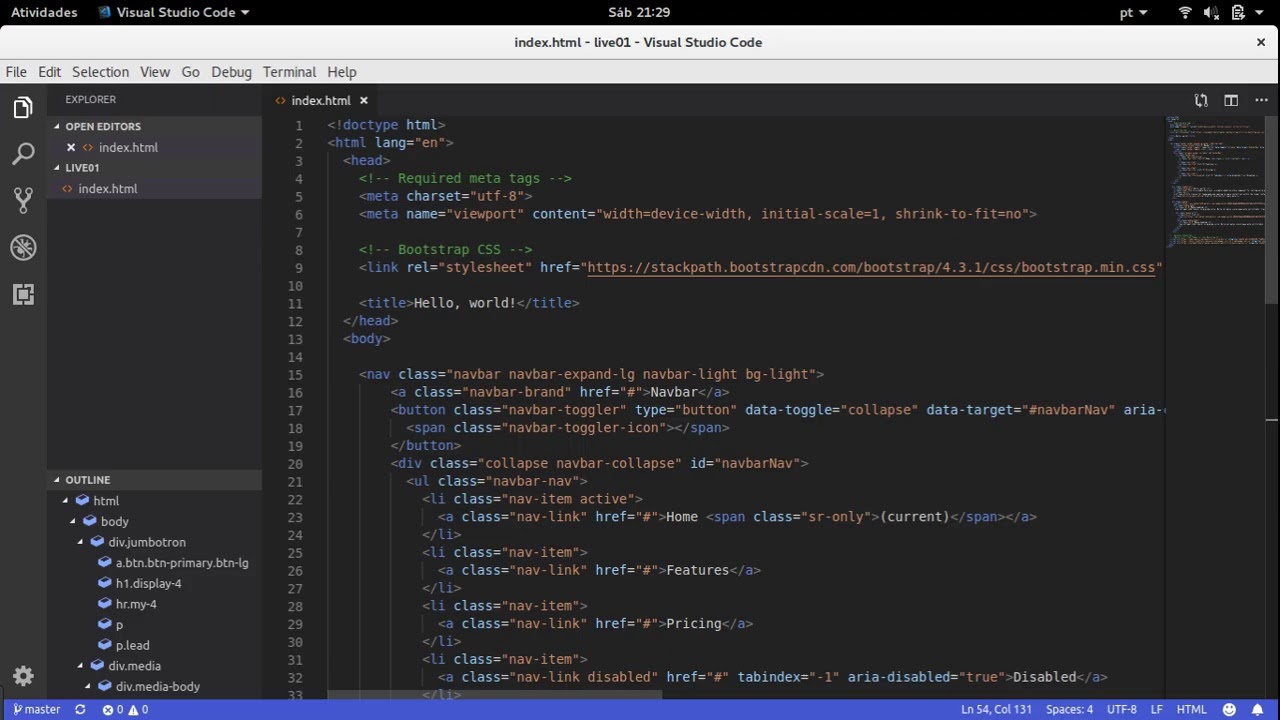The height and width of the screenshot is (720, 1280).
Task: Select h1.display-4 in Outline
Action: click(x=148, y=583)
